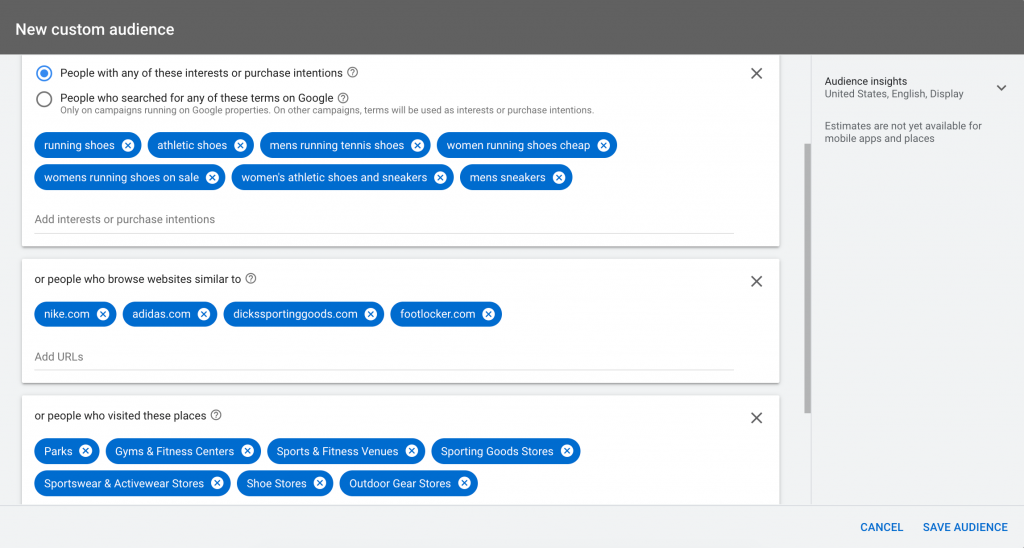The height and width of the screenshot is (548, 1024).
Task: Focus the Add URLs input field
Action: 384,357
